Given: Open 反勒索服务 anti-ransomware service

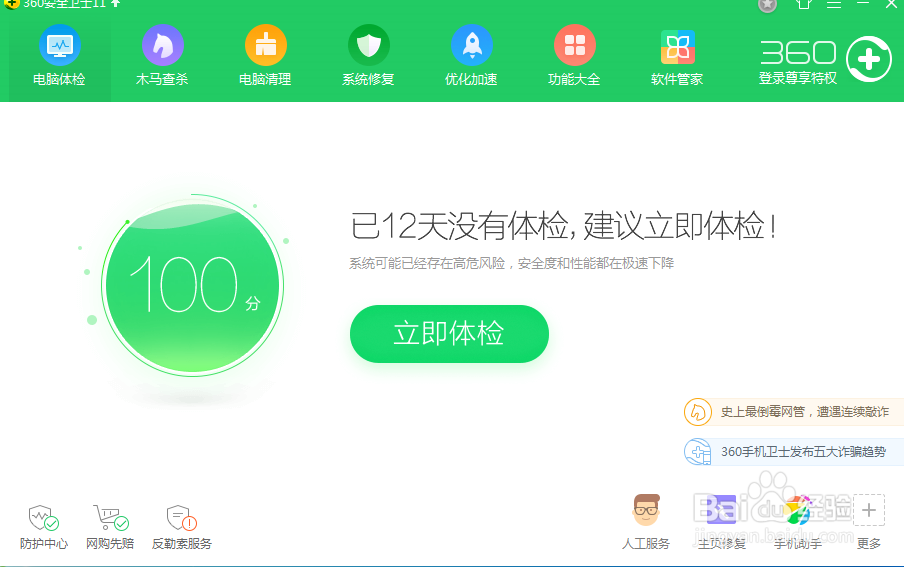Looking at the screenshot, I should [182, 527].
